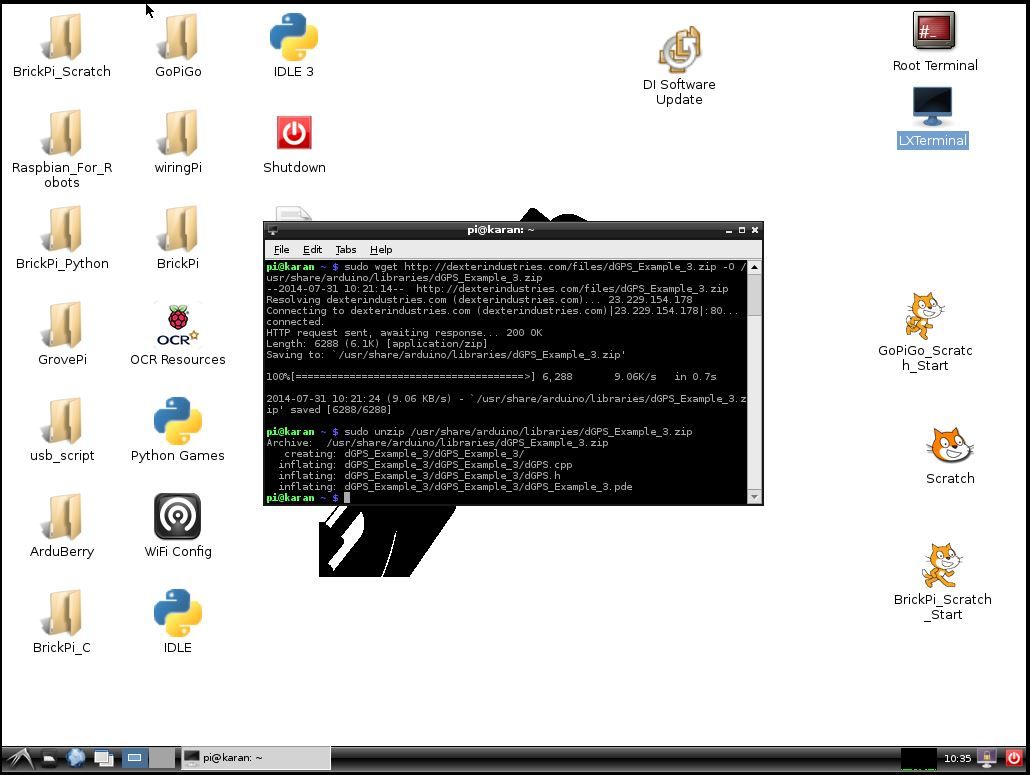Click the CPU usage monitor in tray

coord(918,758)
